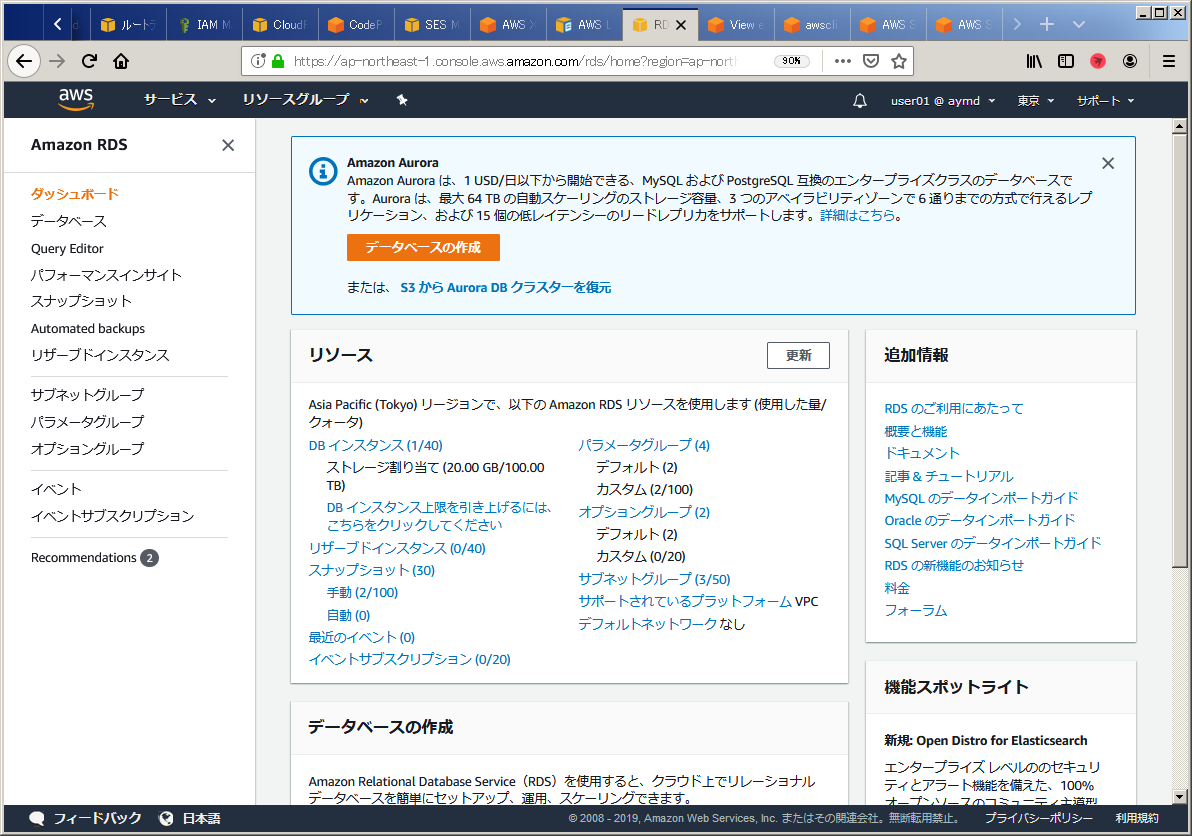Viewport: 1192px width, 836px height.
Task: Open a new browser tab with plus icon
Action: (1047, 24)
